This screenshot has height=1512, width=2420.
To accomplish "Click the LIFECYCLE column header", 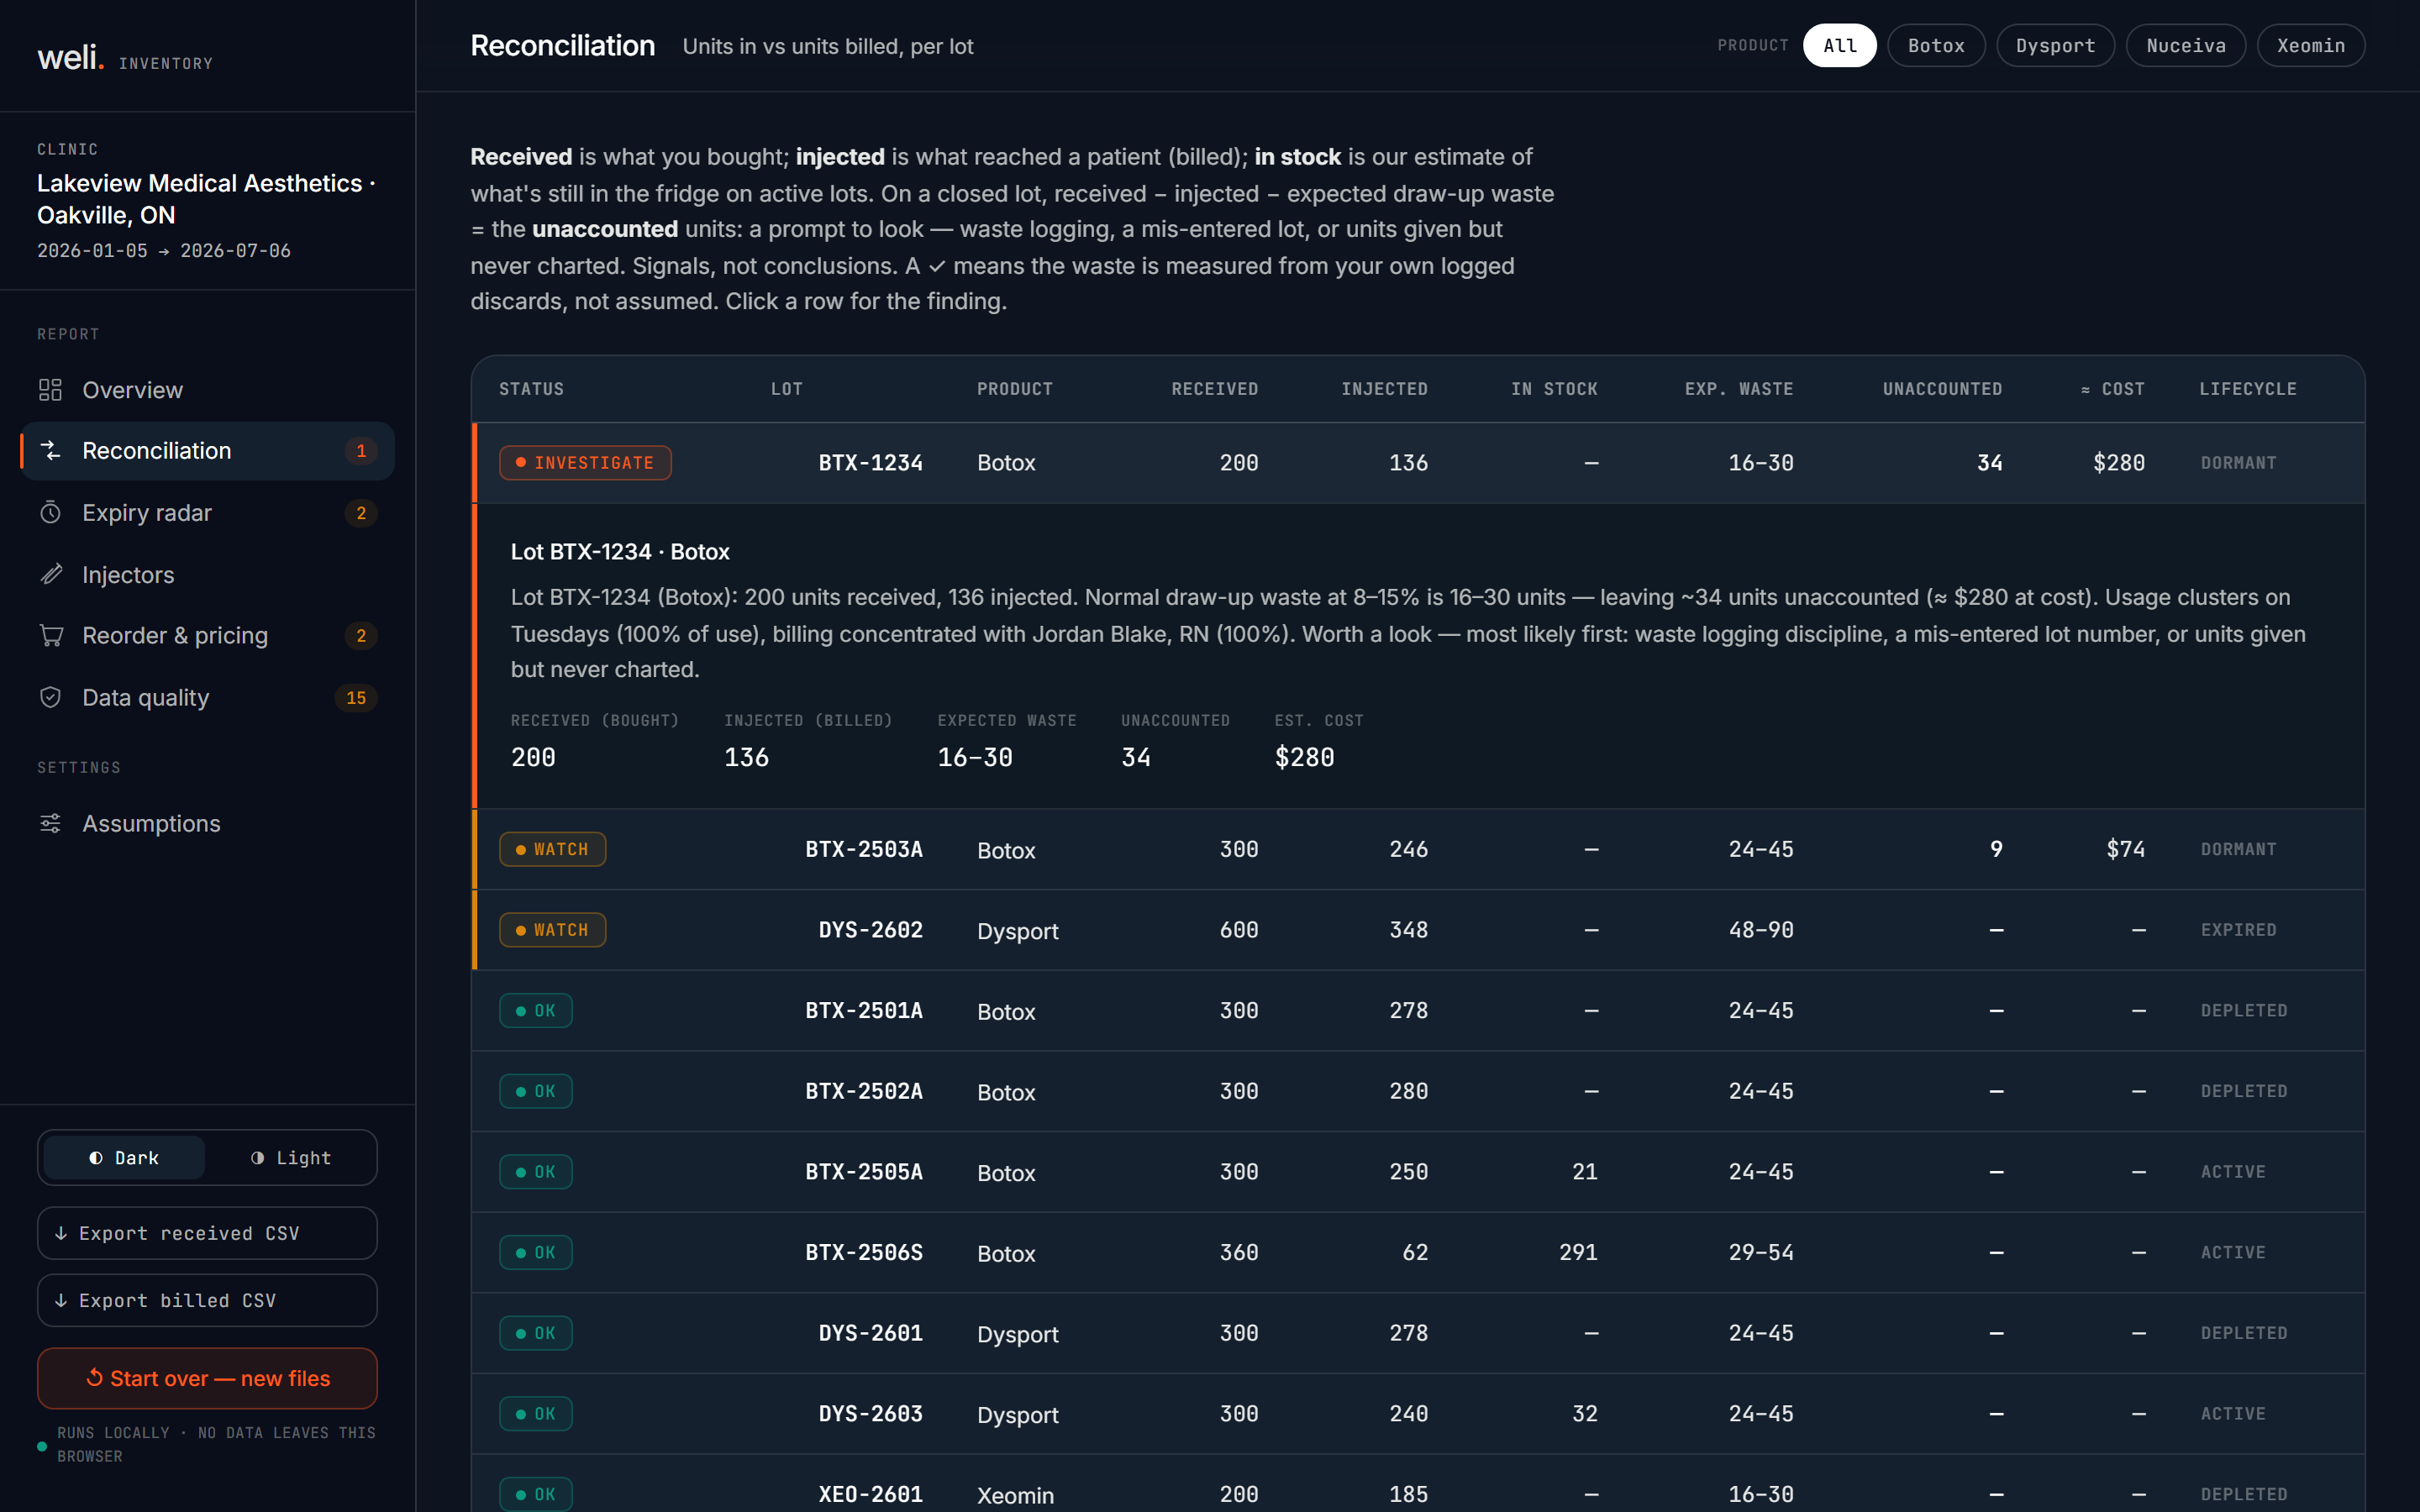I will point(2248,389).
